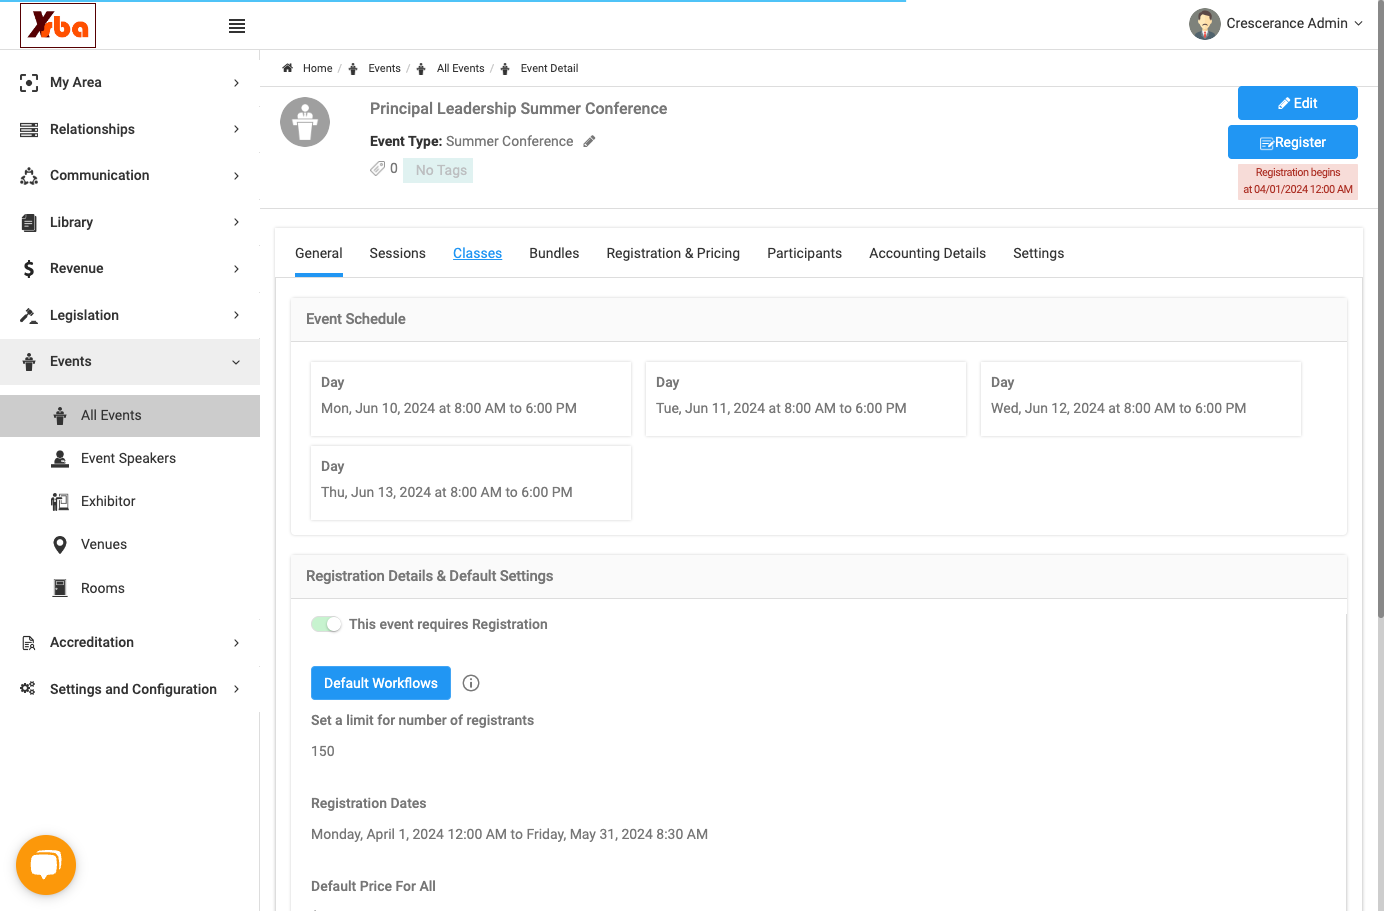Click the Register button

1292,142
